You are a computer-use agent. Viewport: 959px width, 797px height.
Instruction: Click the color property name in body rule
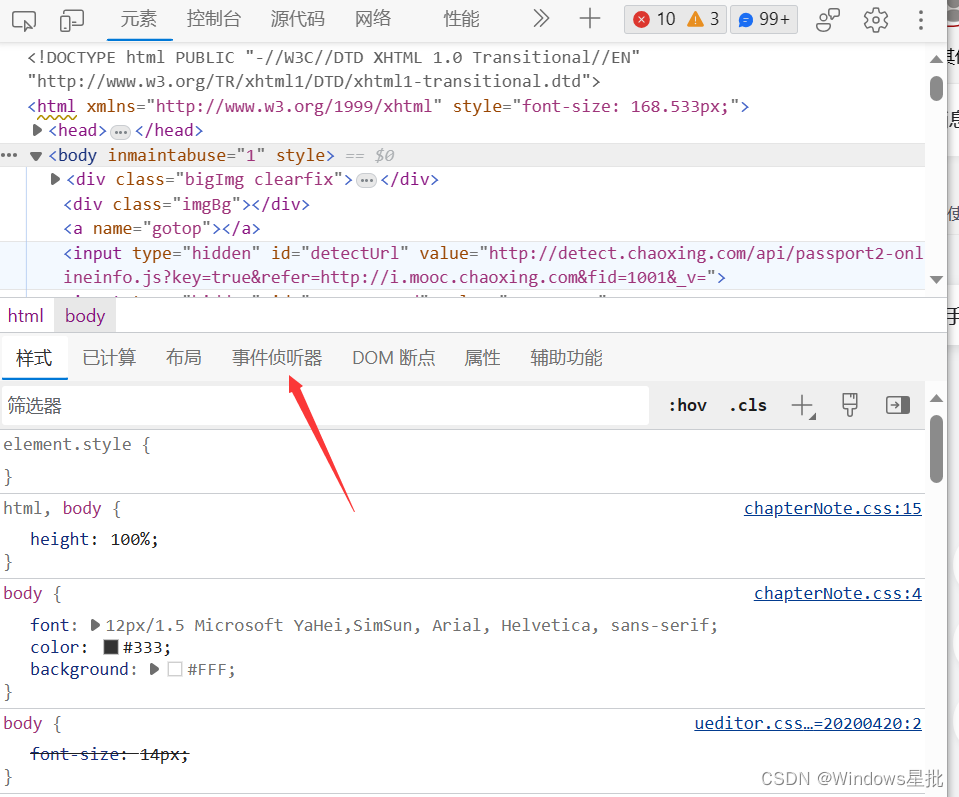[x=55, y=647]
